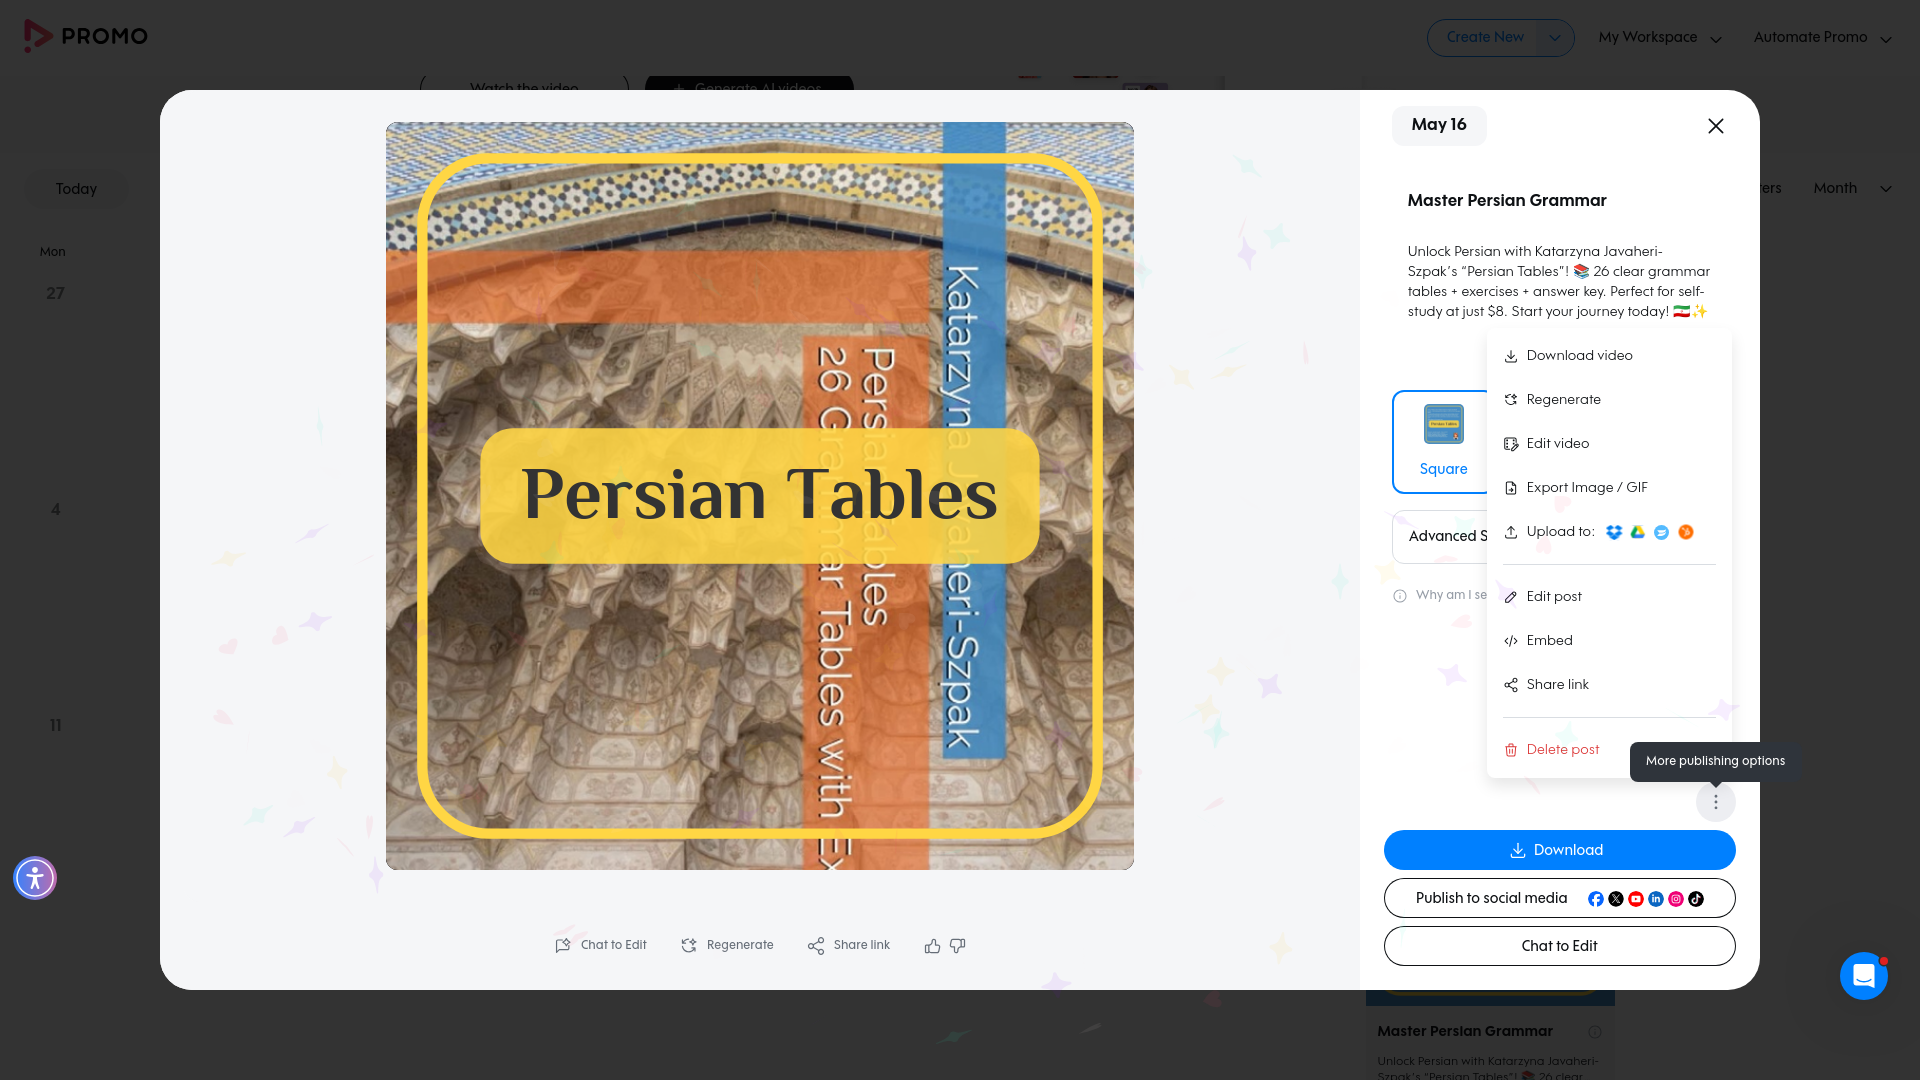Click the TikTok icon in Publish button
Viewport: 1920px width, 1080px height.
click(1696, 899)
